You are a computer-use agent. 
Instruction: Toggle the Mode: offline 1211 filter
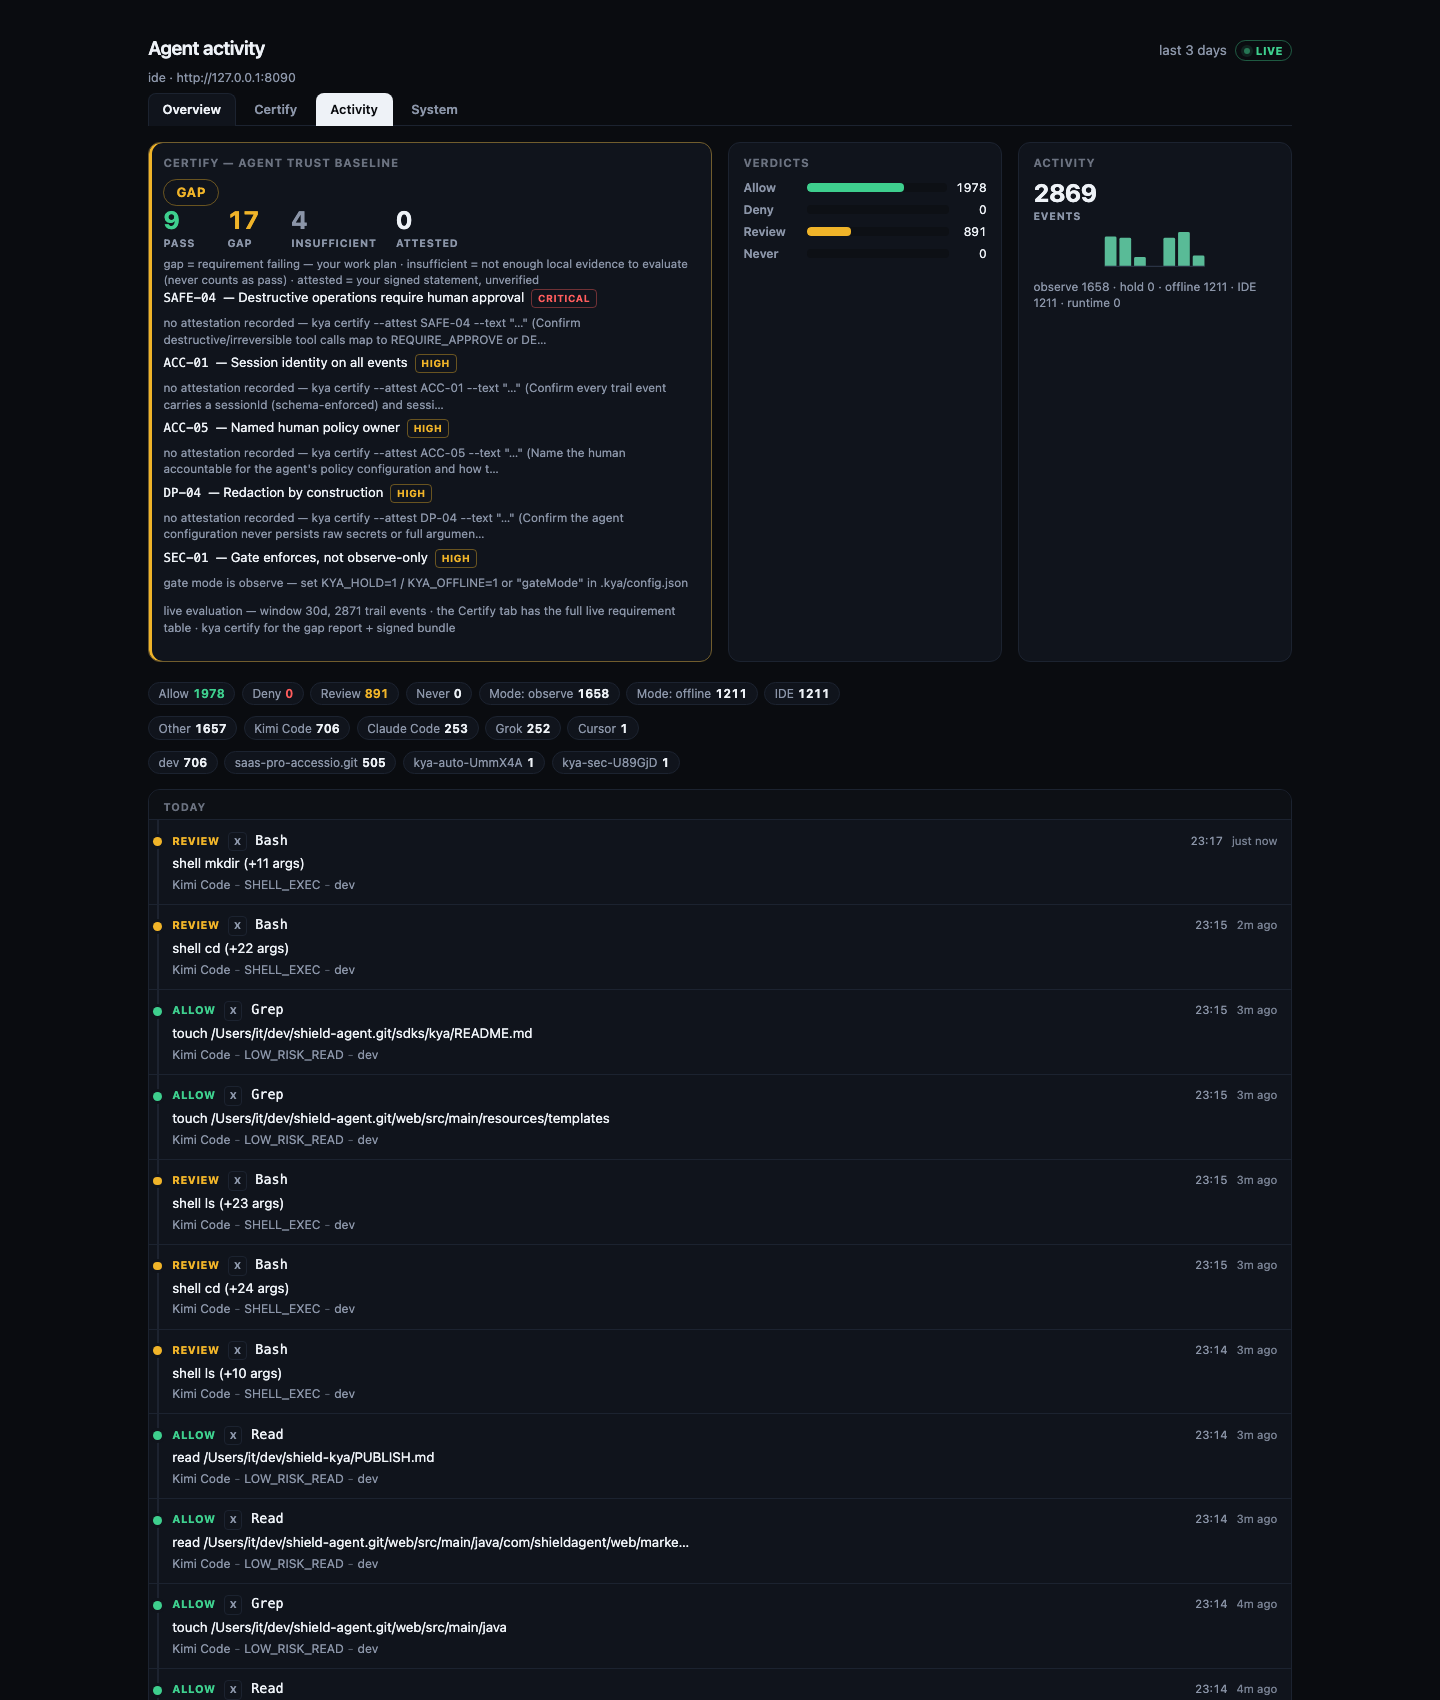coord(692,694)
